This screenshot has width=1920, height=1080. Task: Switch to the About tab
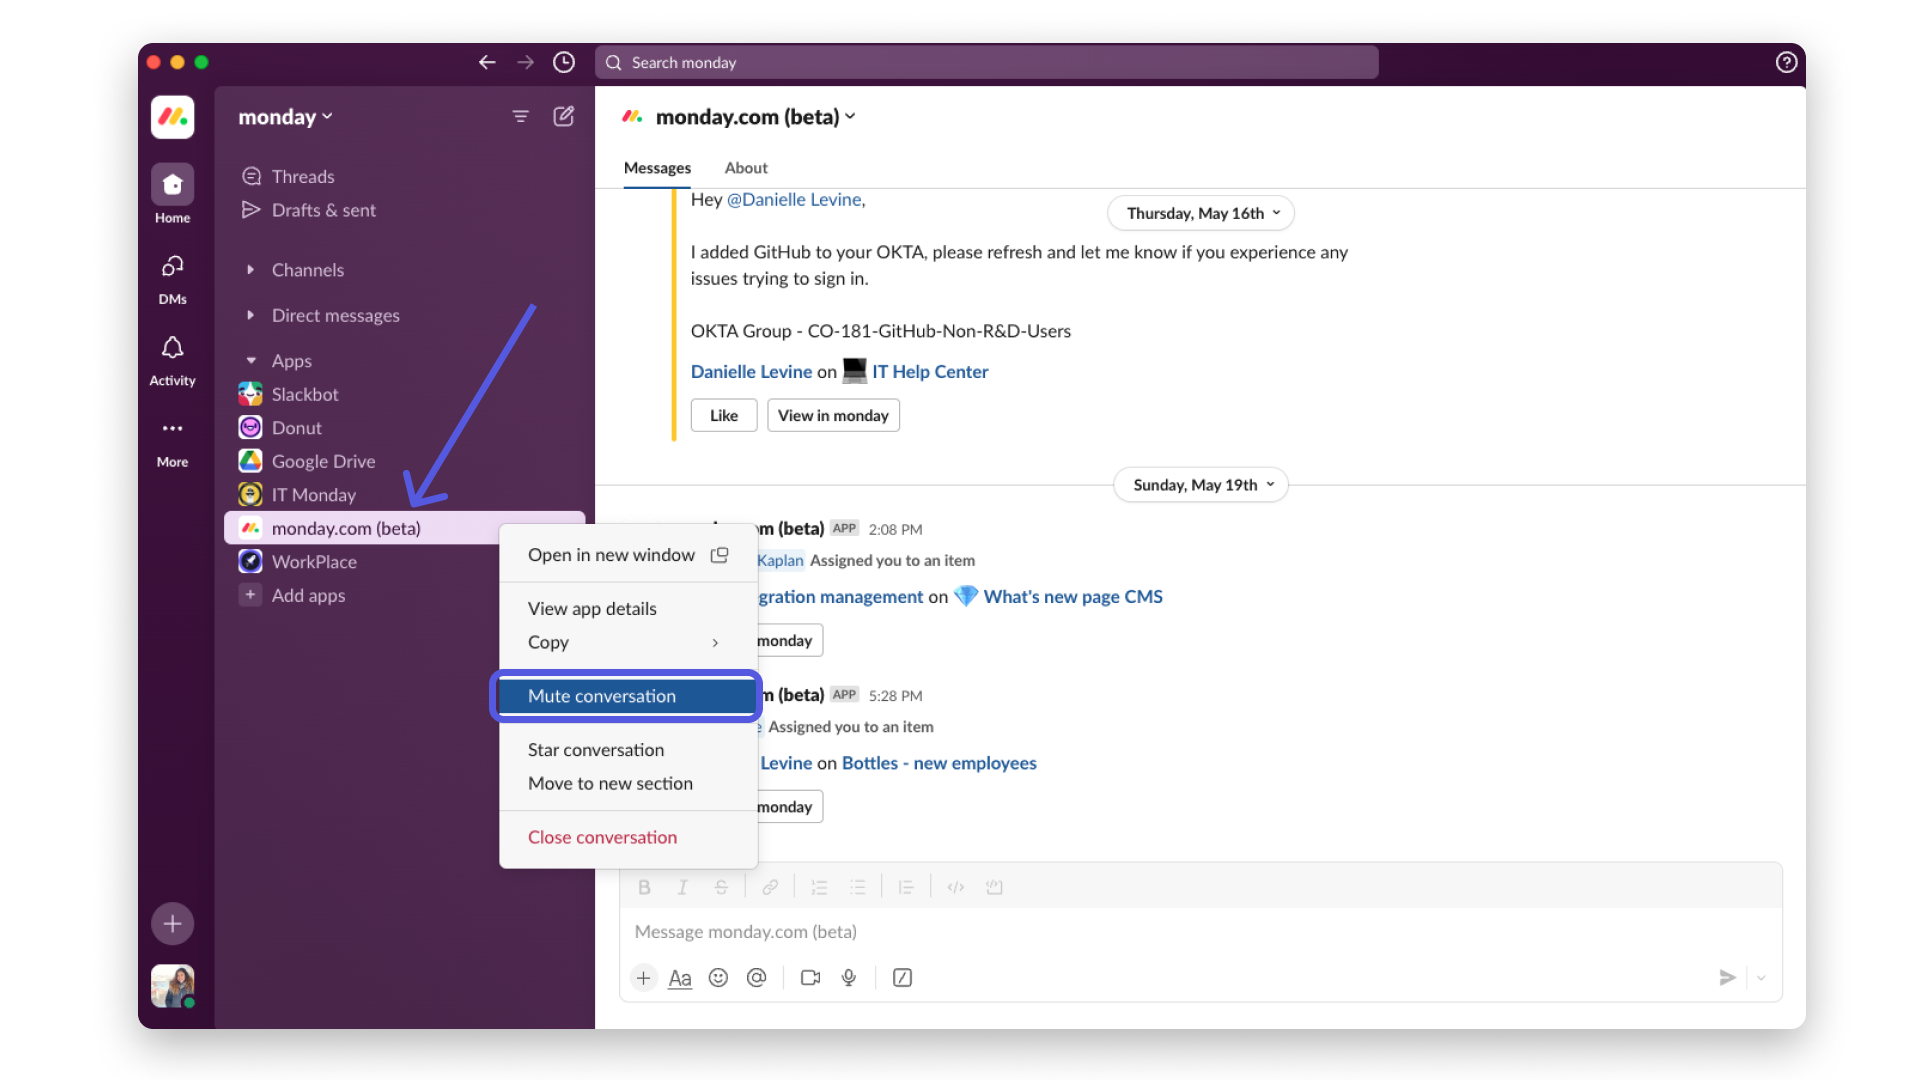746,168
